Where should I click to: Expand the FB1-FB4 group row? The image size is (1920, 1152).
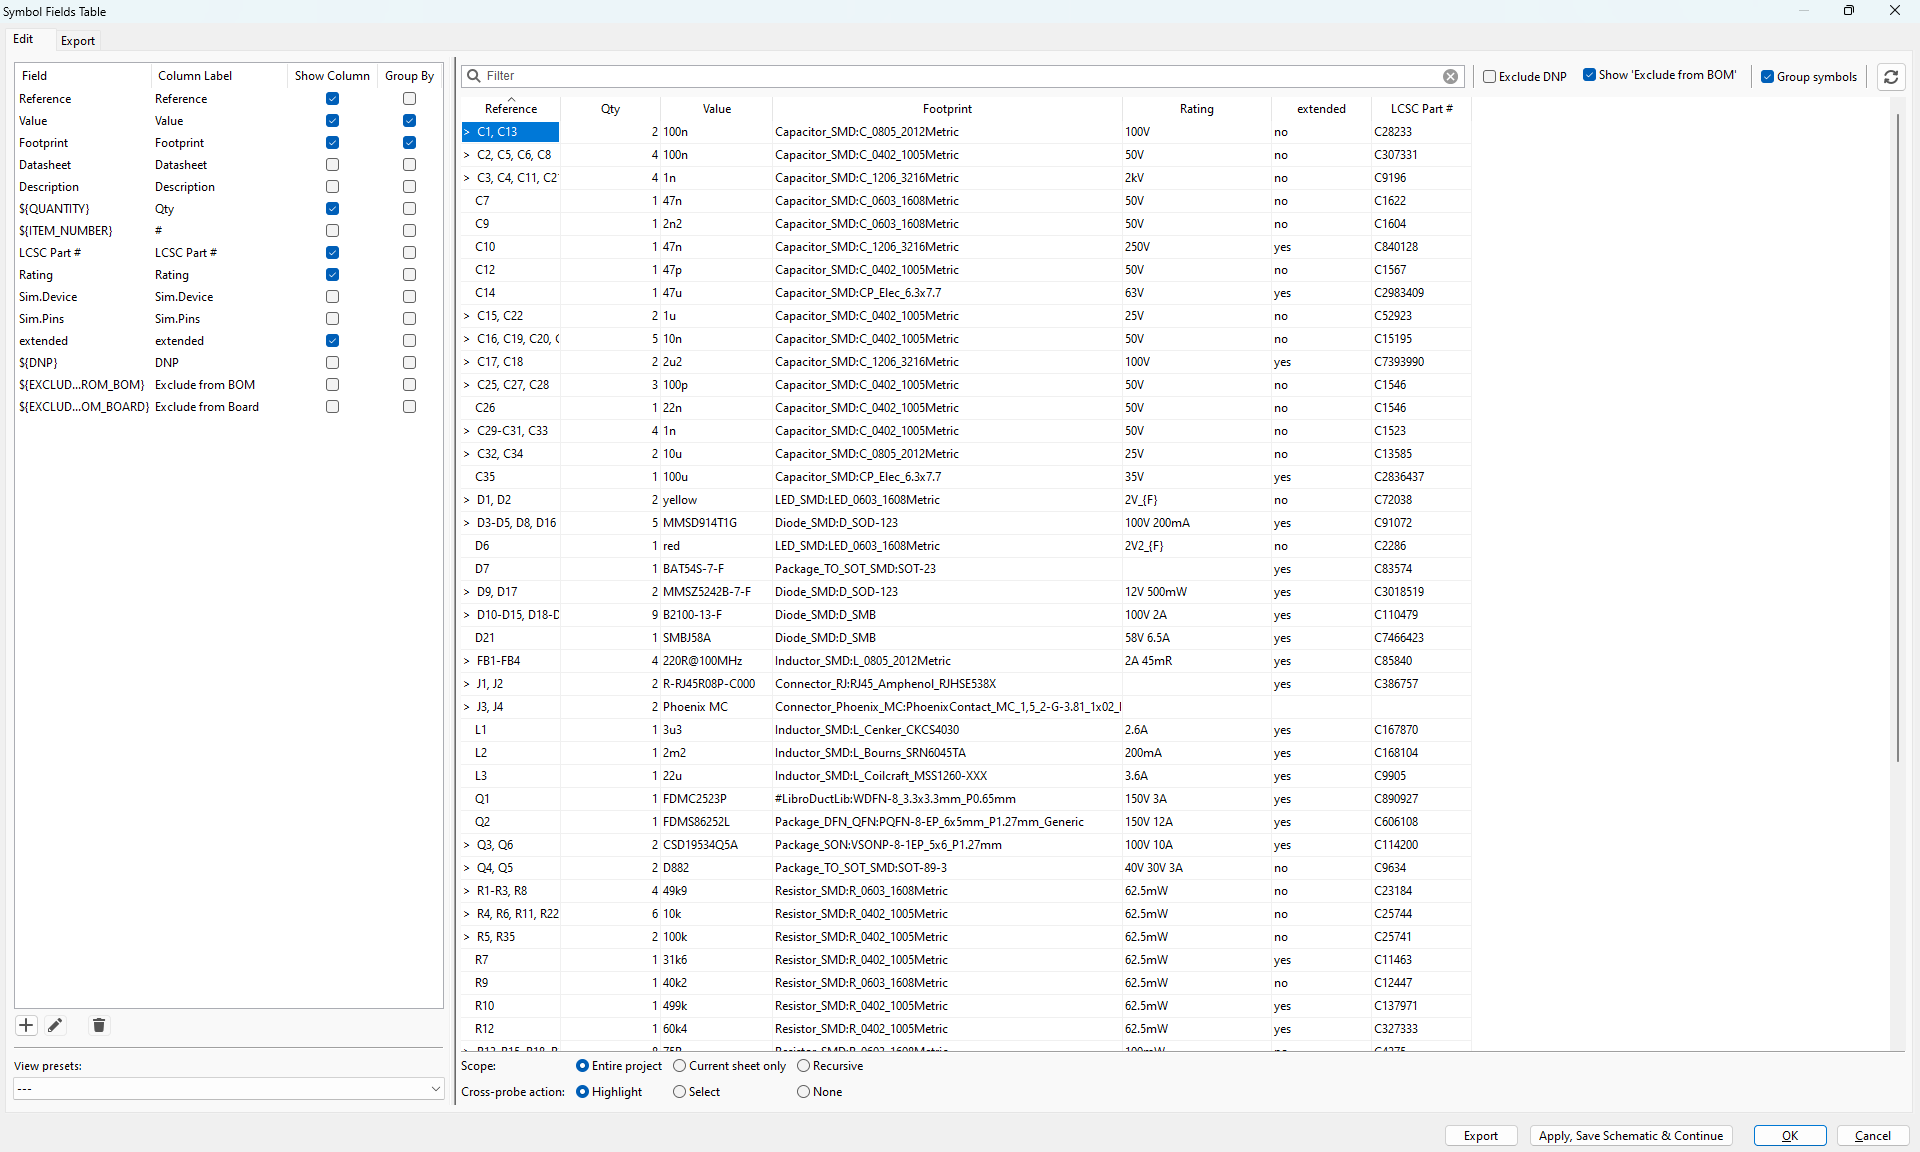pos(466,661)
